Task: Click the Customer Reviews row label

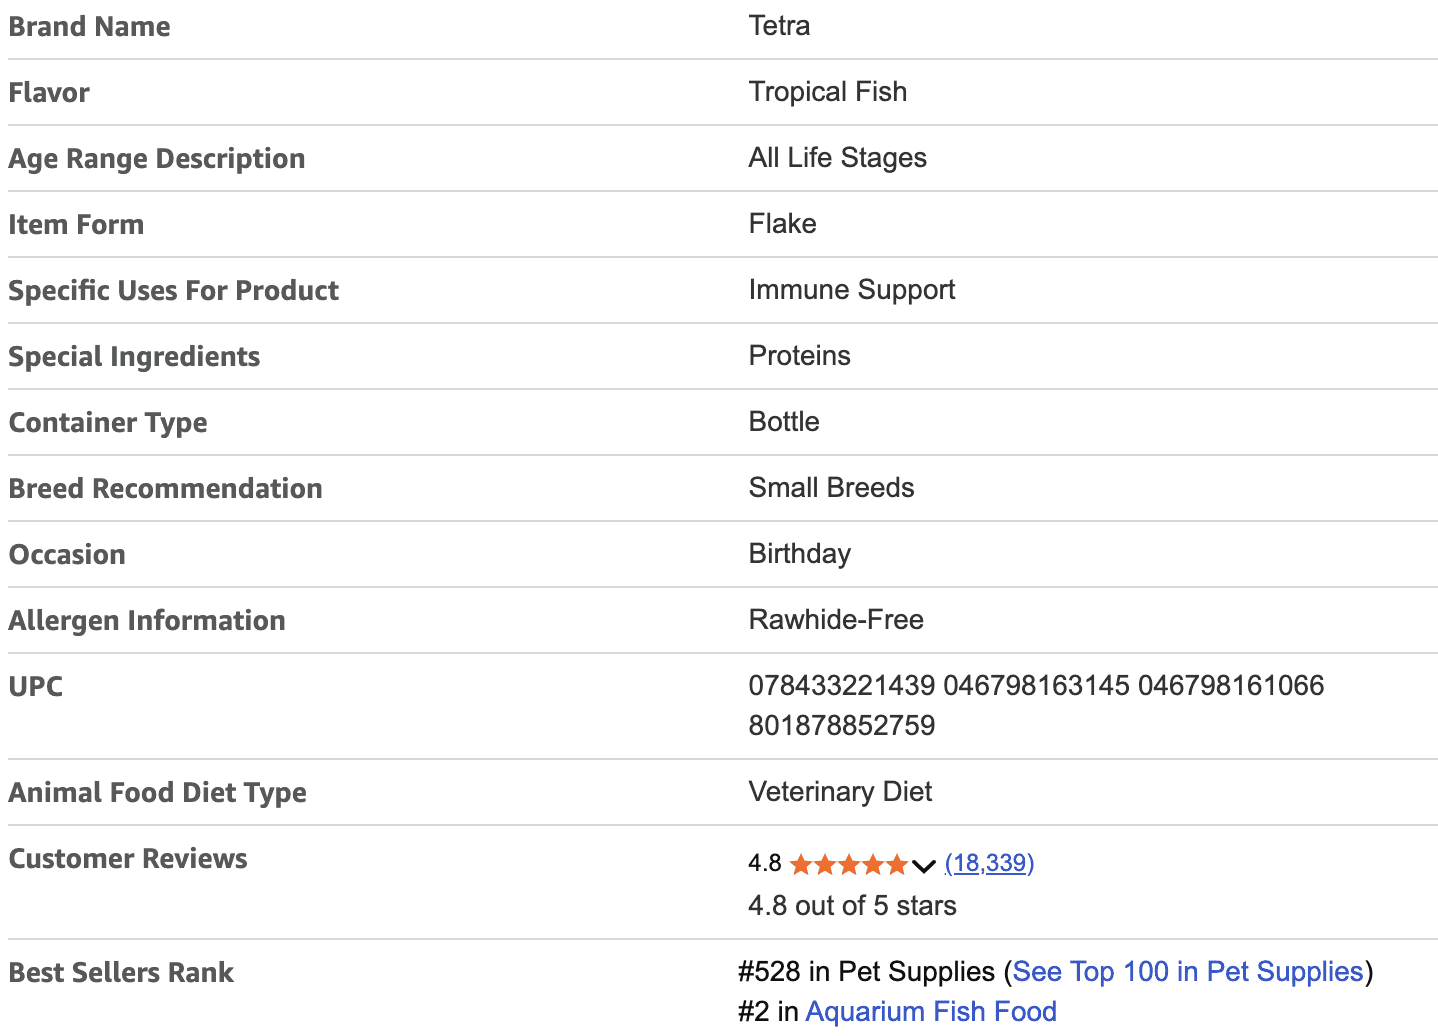Action: click(x=128, y=858)
